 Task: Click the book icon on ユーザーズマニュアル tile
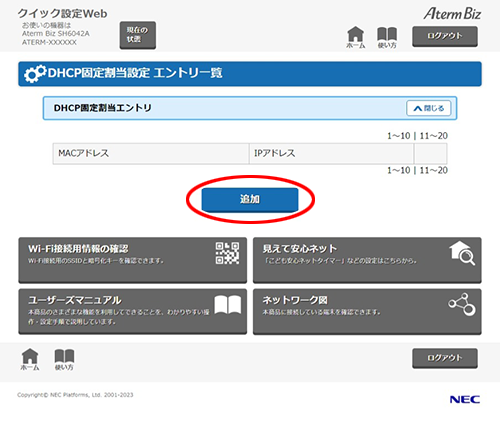point(228,304)
